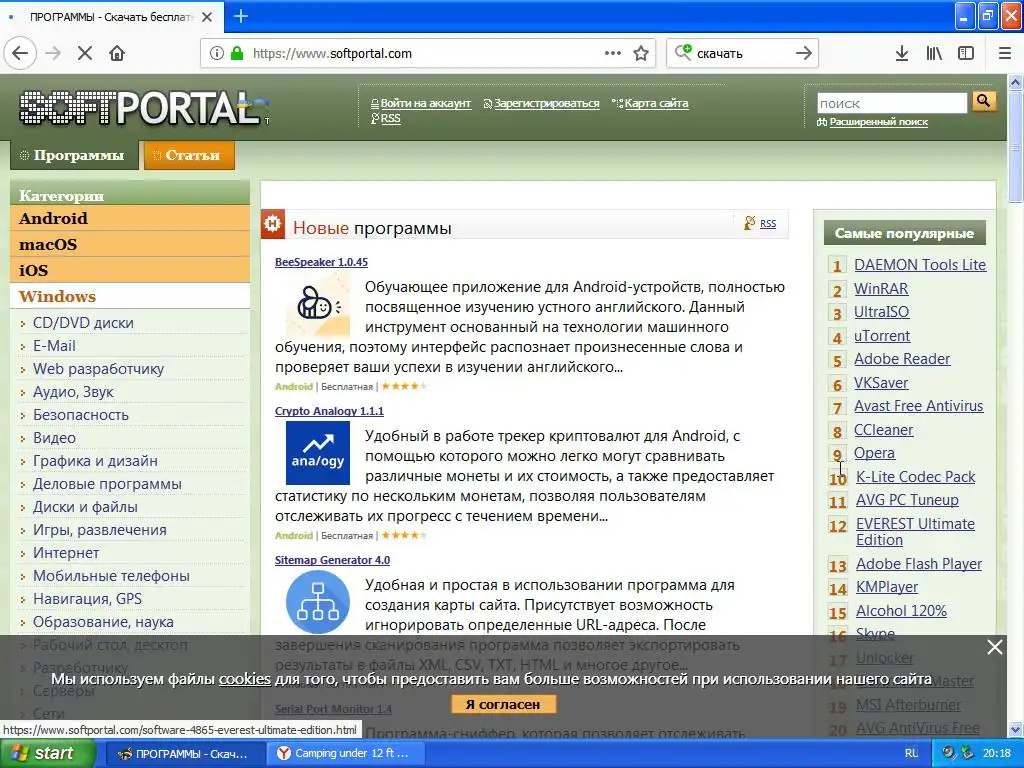This screenshot has height=768, width=1024.
Task: Select the iOS category
Action: coord(130,270)
